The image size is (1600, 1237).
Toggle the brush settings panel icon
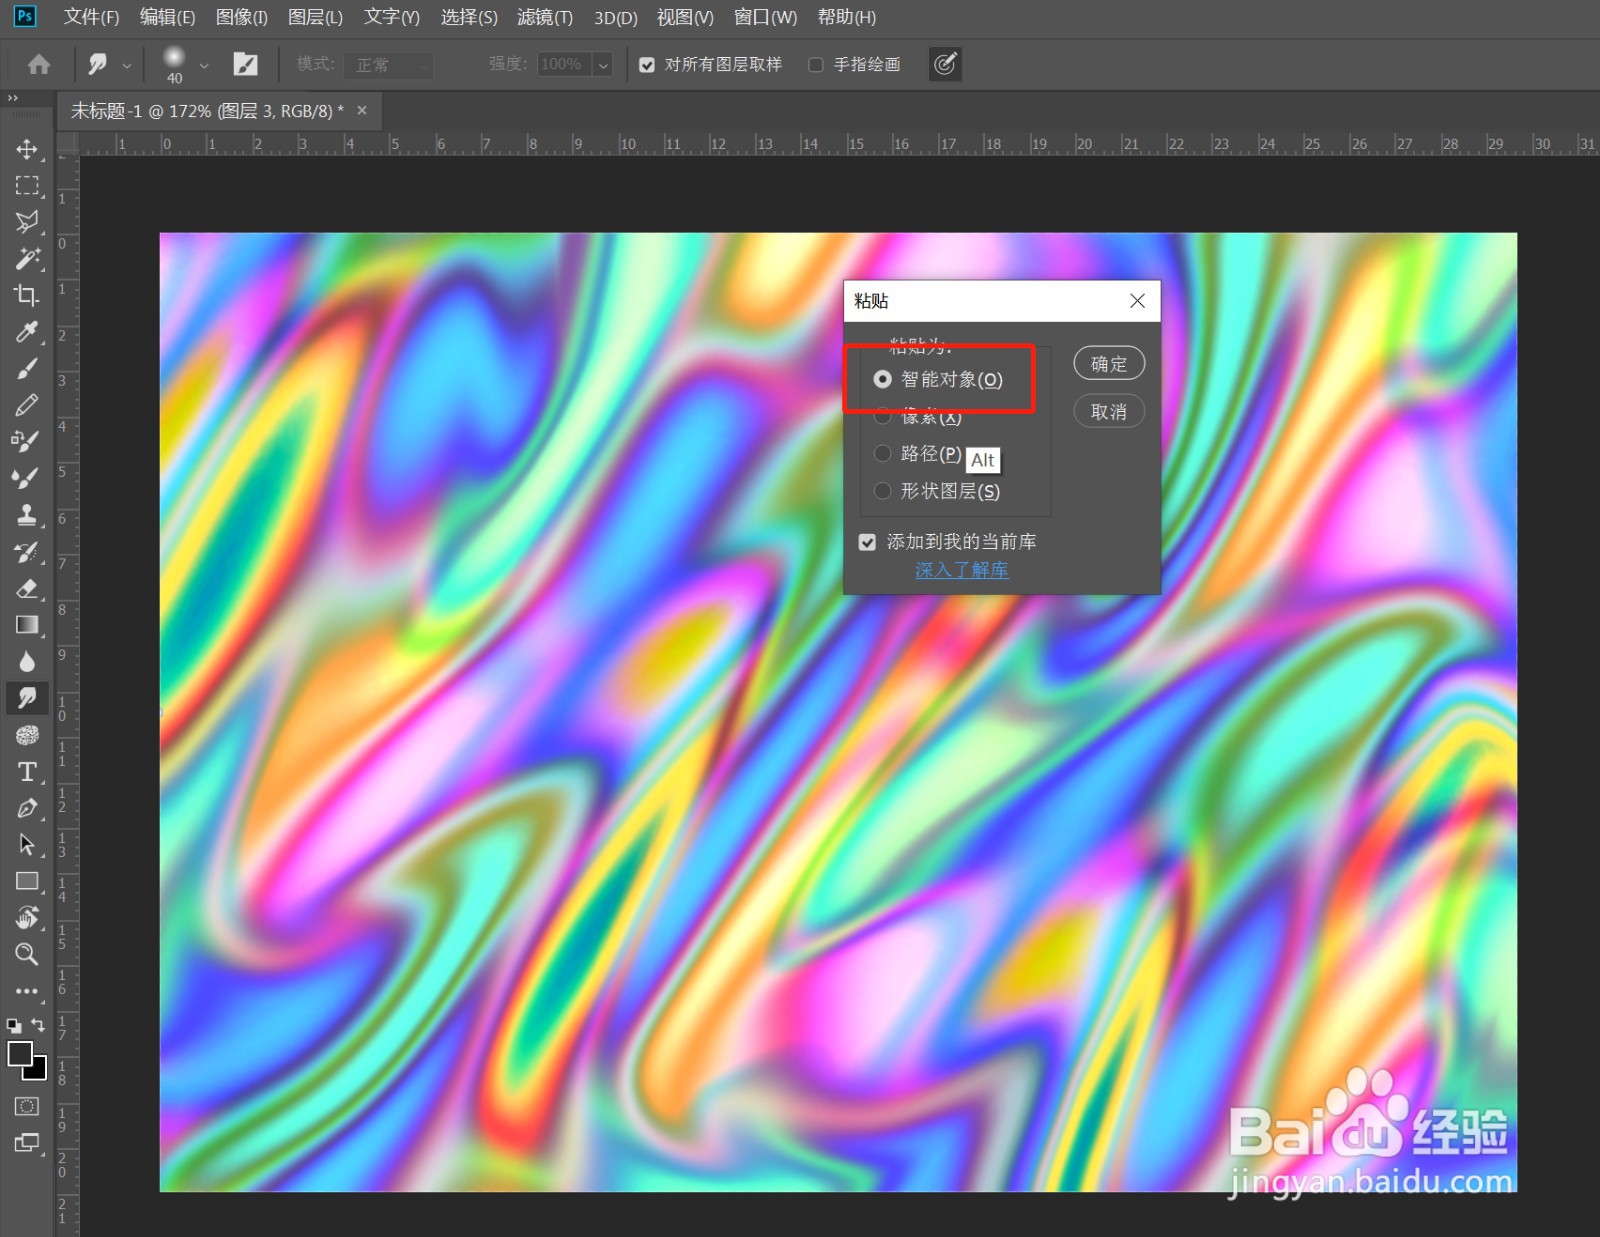click(x=245, y=65)
